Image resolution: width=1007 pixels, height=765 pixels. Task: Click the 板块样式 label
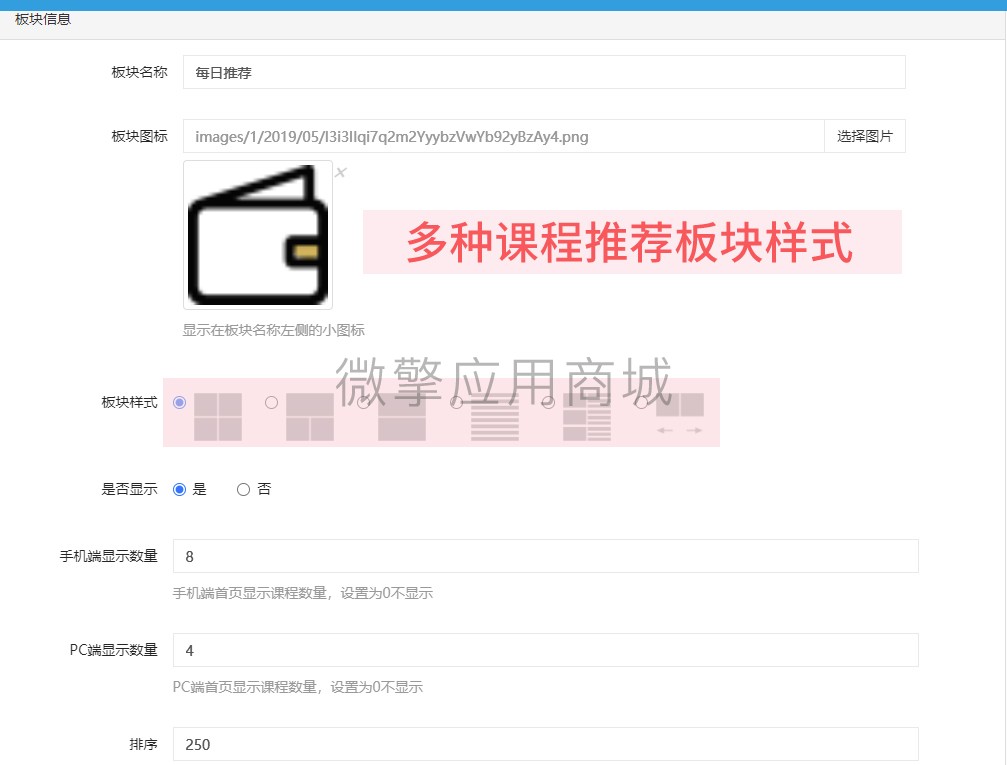coord(129,402)
